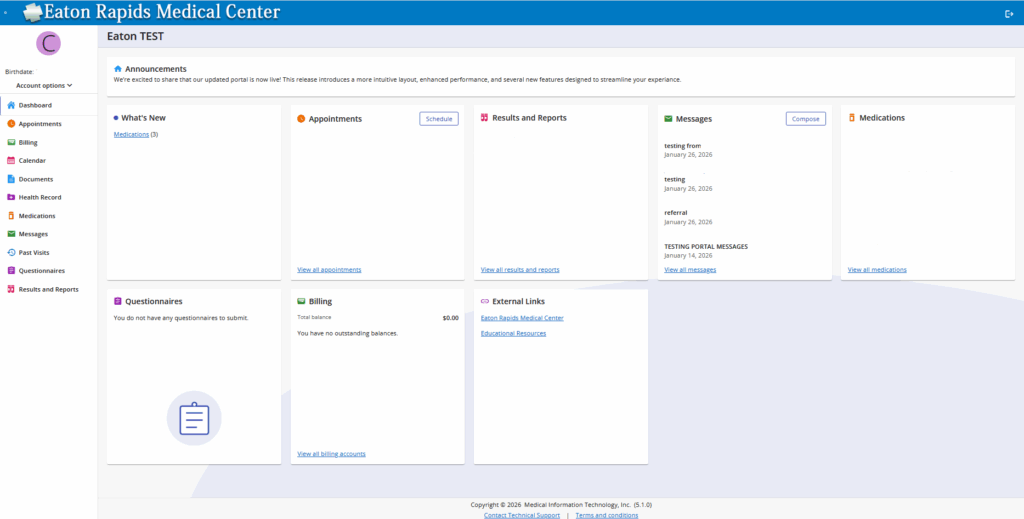Screen dimensions: 1024x519
Task: Click the Calendar icon in sidebar
Action: (11, 160)
